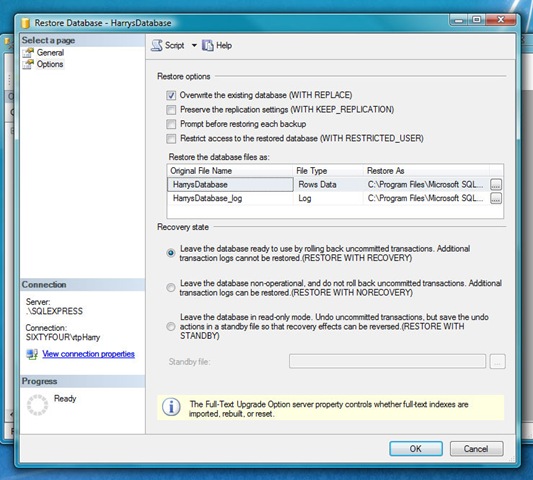Open View connection properties link
The image size is (533, 480).
[88, 354]
